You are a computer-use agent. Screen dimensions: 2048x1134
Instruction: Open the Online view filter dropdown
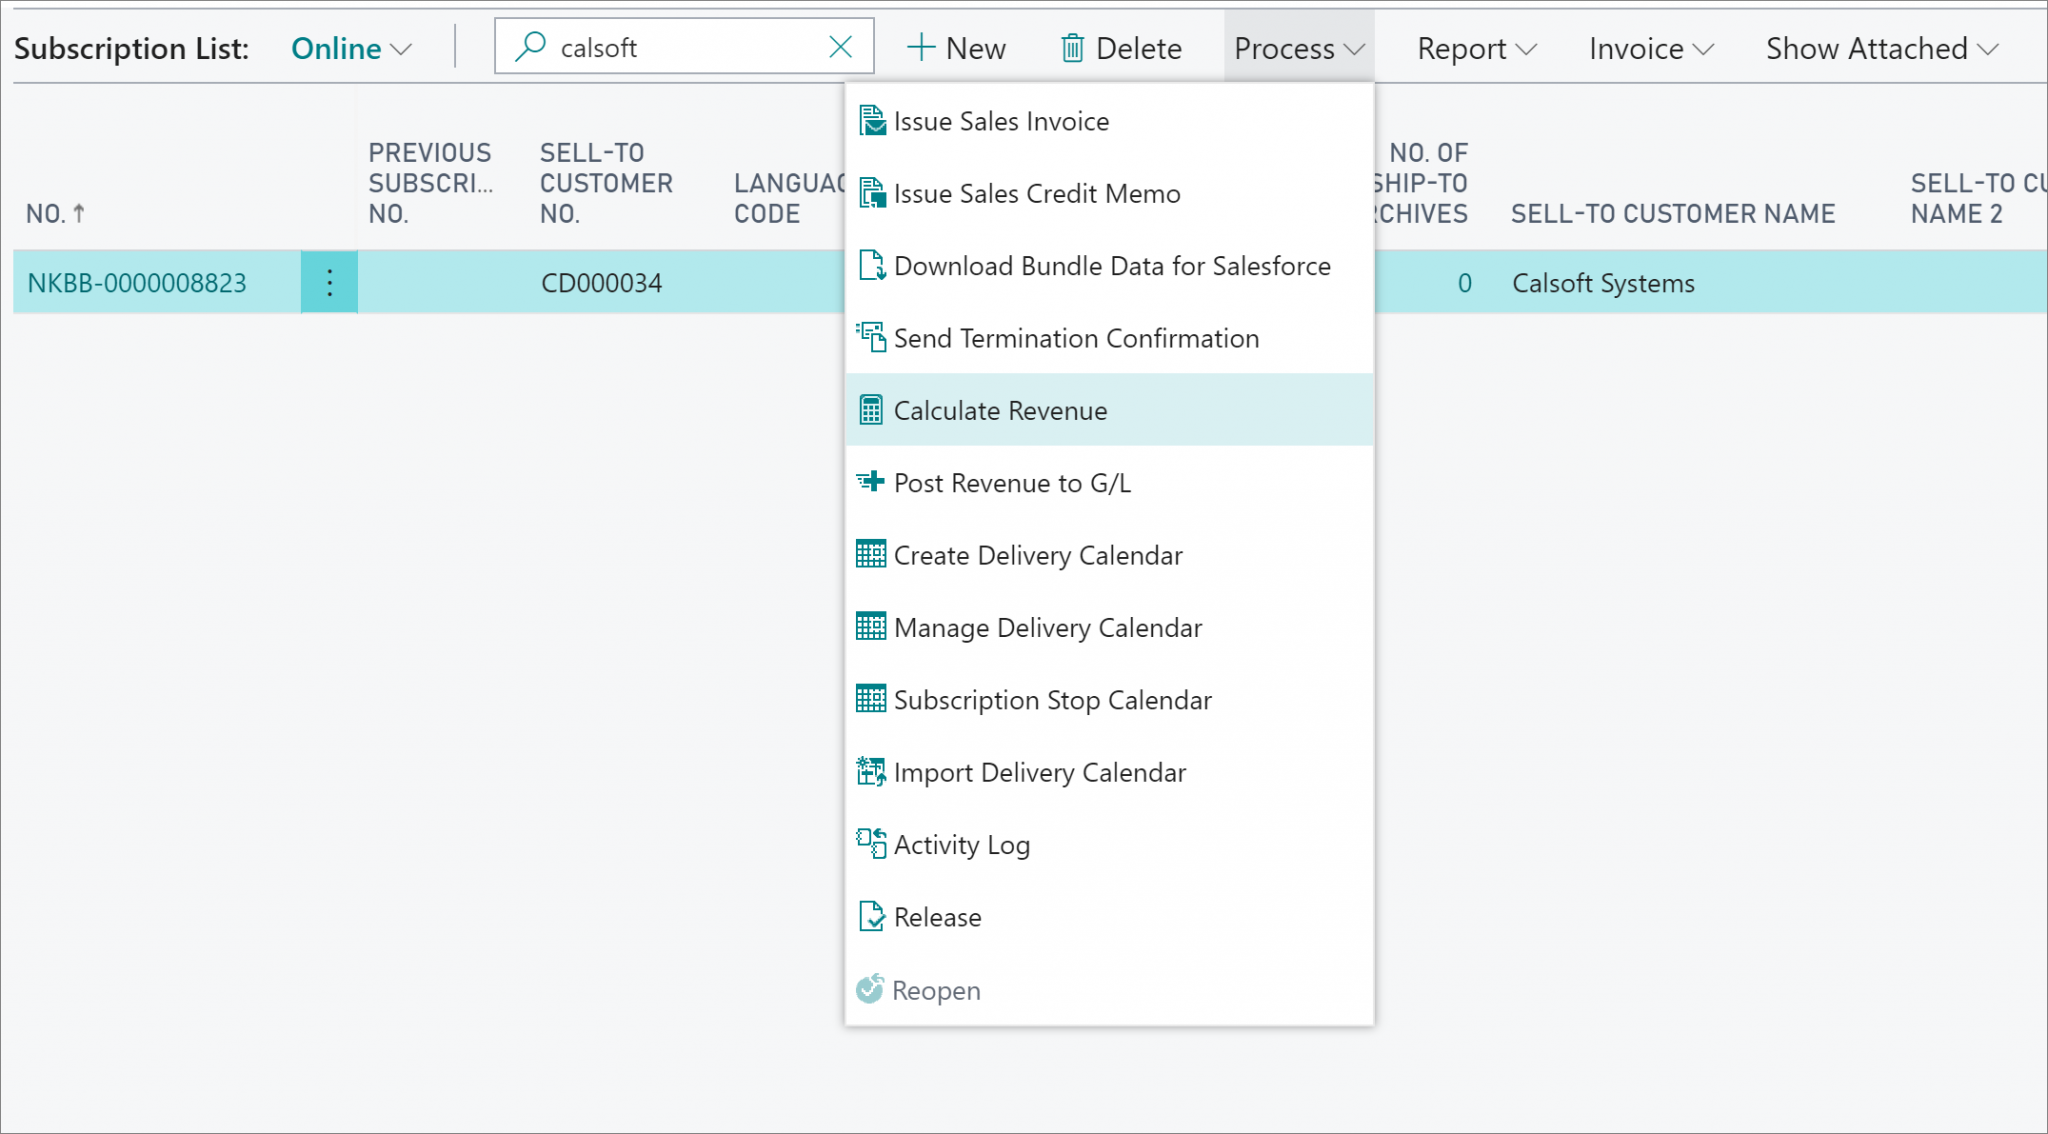[349, 47]
